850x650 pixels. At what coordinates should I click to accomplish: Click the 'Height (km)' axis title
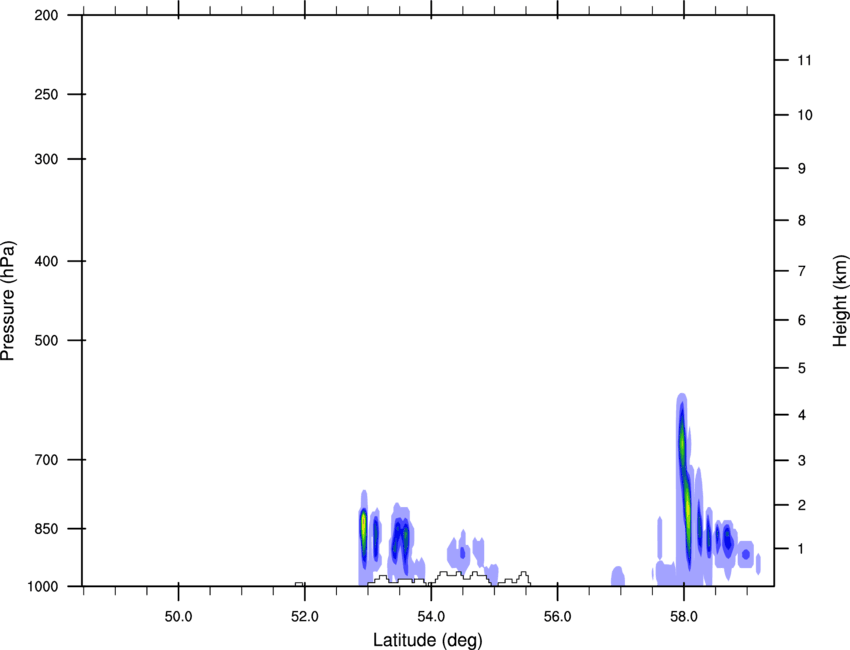pyautogui.click(x=840, y=301)
